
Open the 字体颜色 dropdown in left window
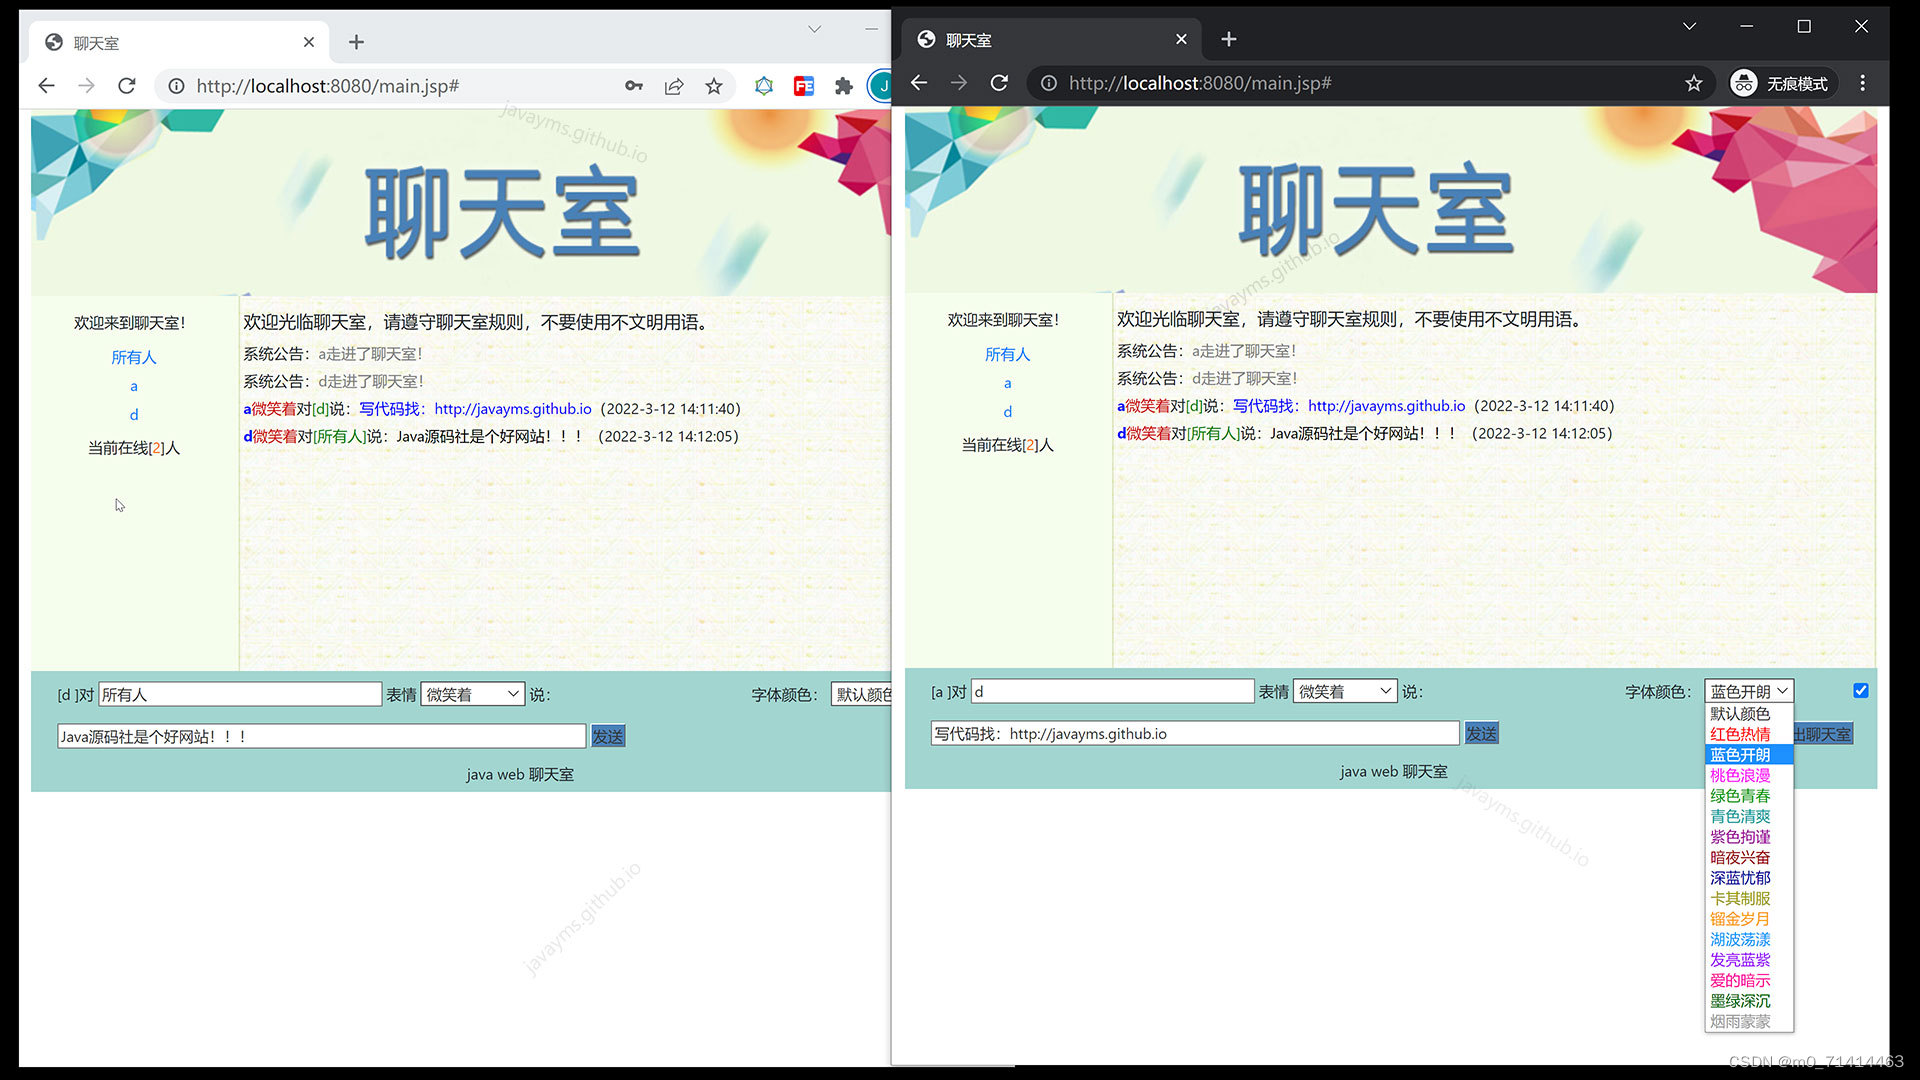pyautogui.click(x=862, y=695)
